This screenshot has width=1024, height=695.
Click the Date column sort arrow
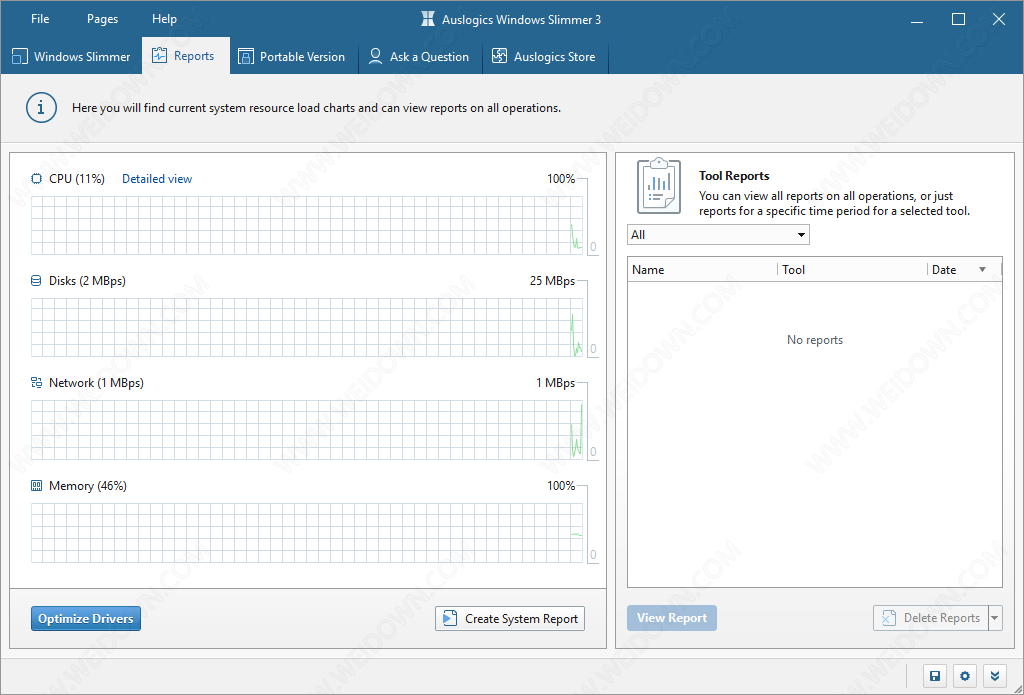[x=982, y=270]
